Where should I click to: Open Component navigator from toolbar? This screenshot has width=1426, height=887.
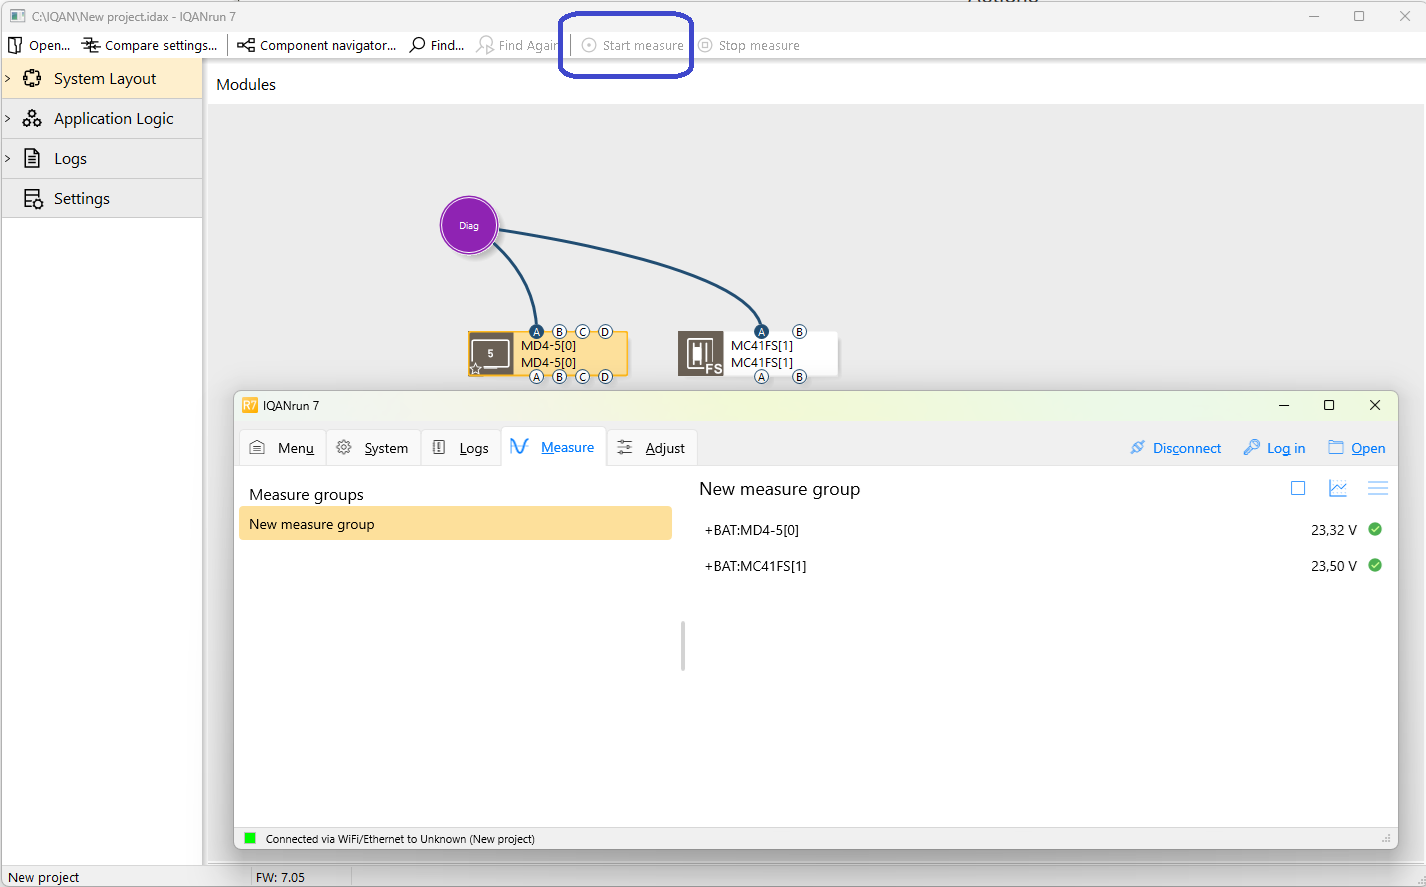click(317, 45)
